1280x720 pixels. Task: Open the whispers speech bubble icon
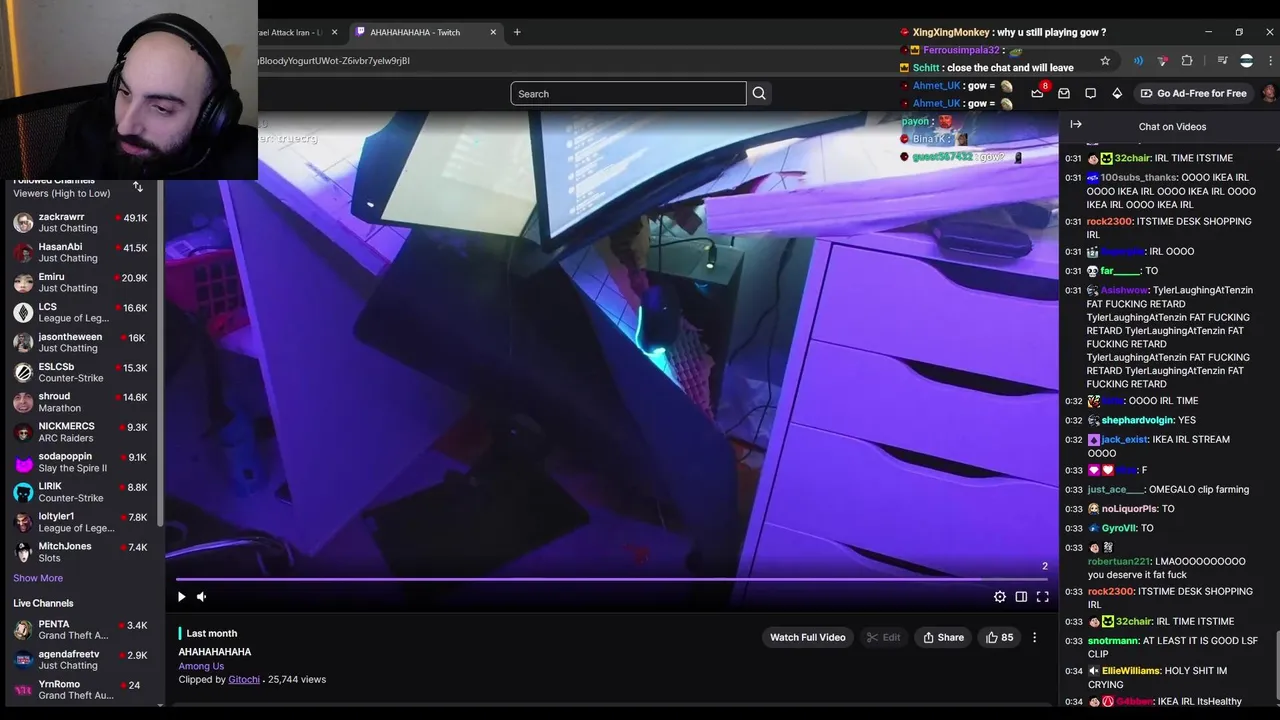(1090, 93)
